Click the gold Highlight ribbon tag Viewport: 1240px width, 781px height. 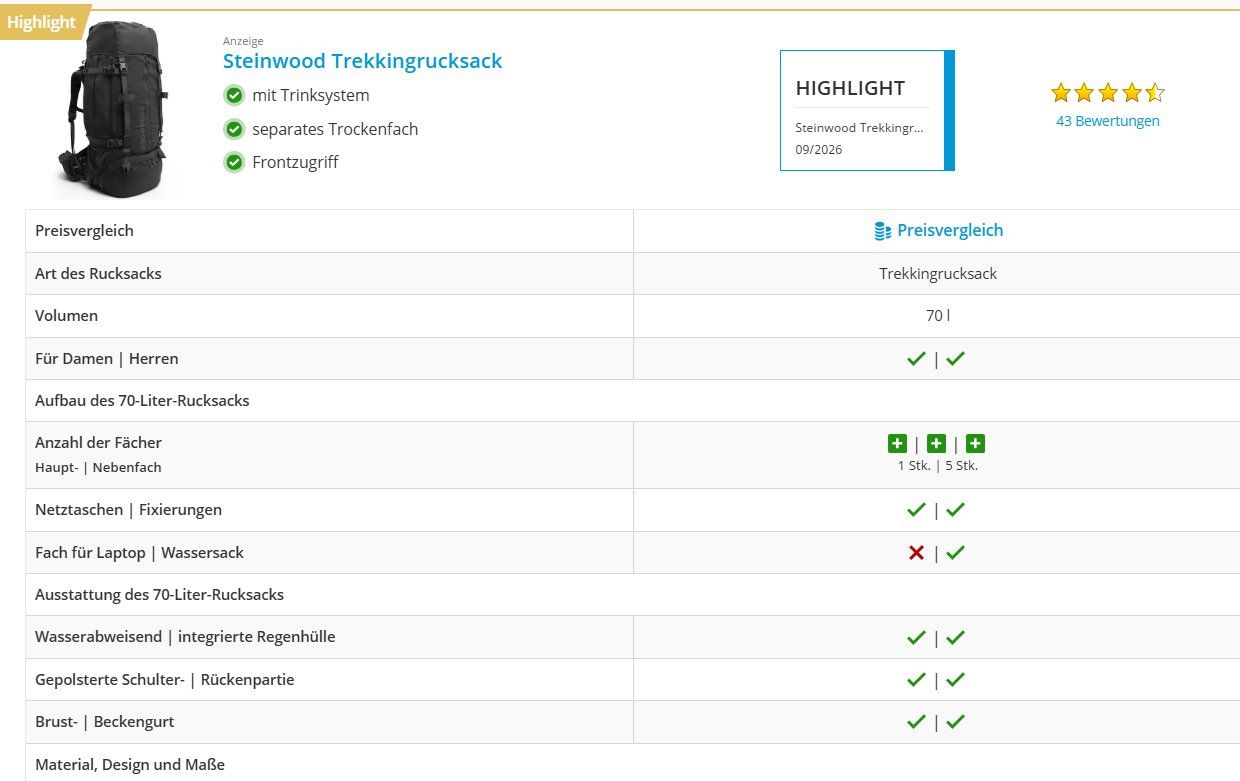[43, 22]
